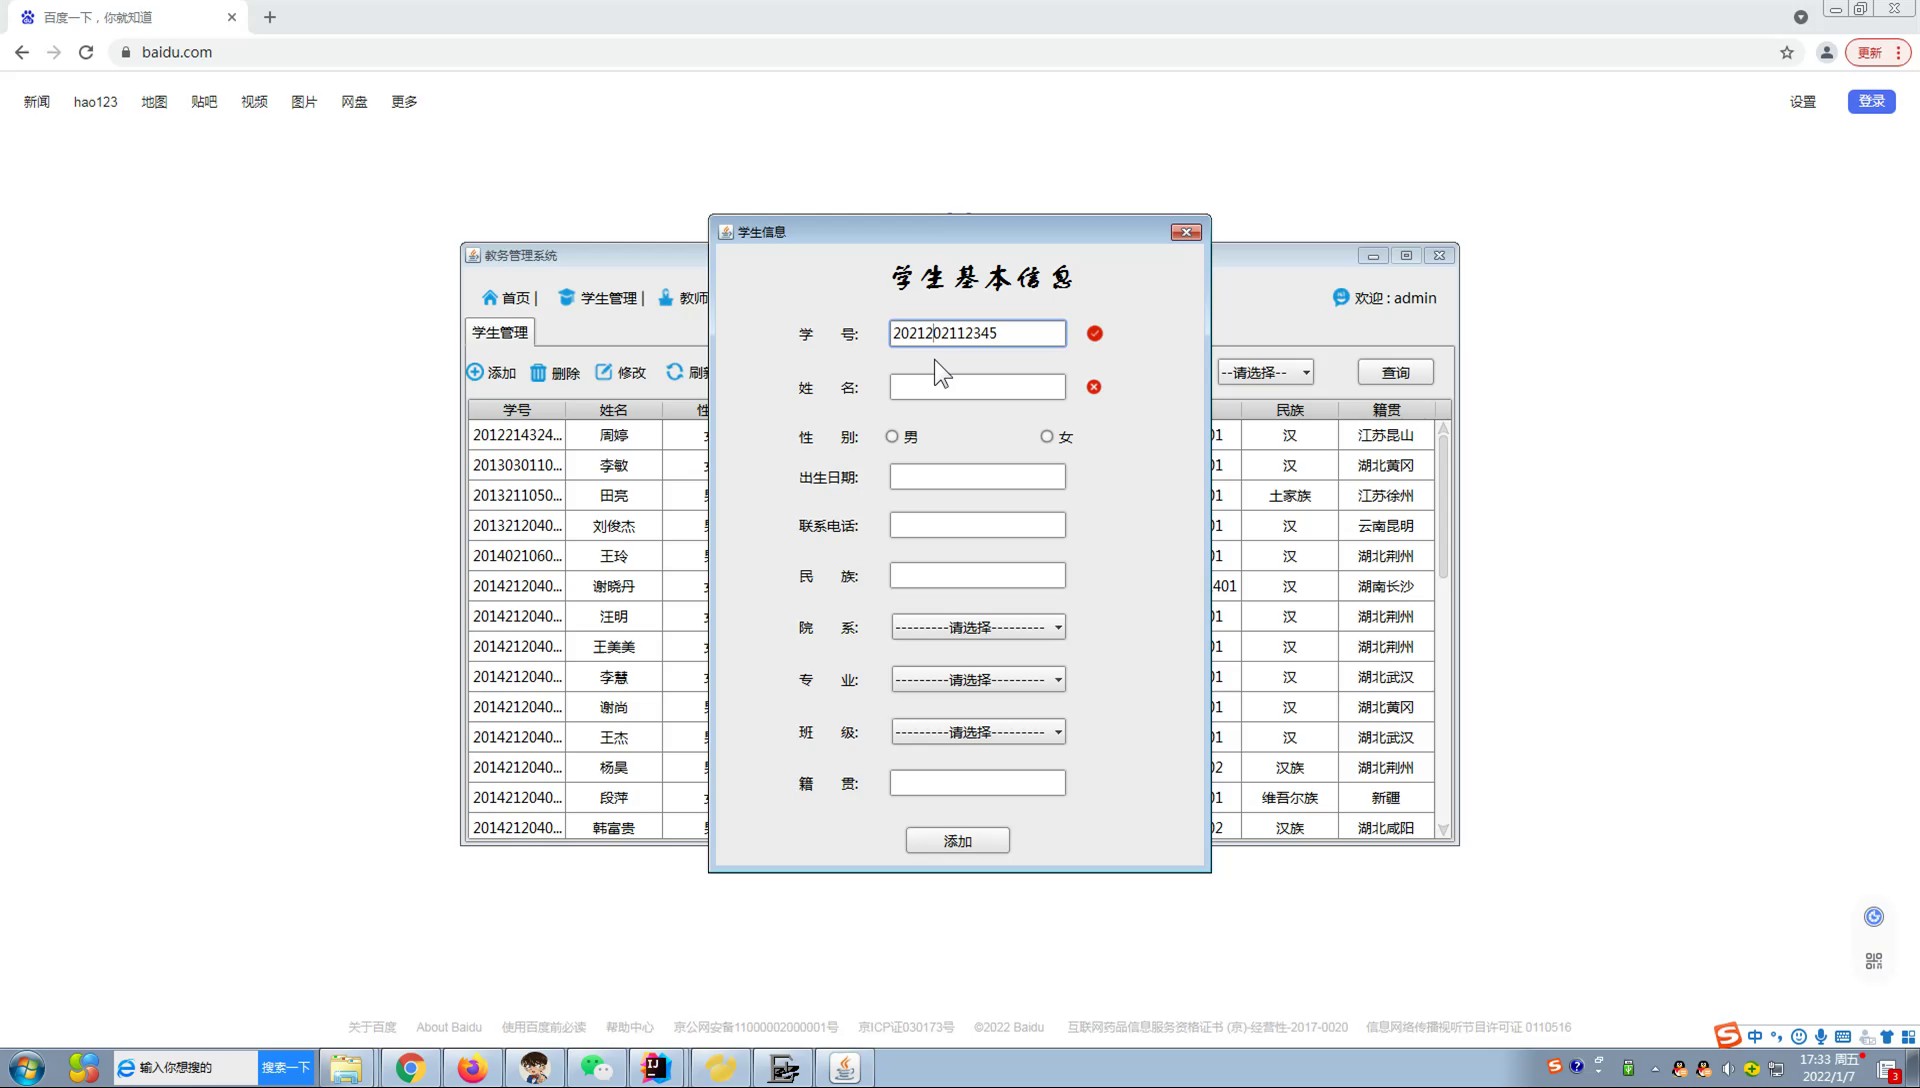Click the 出生日期 input field
The width and height of the screenshot is (1920, 1088).
(978, 477)
